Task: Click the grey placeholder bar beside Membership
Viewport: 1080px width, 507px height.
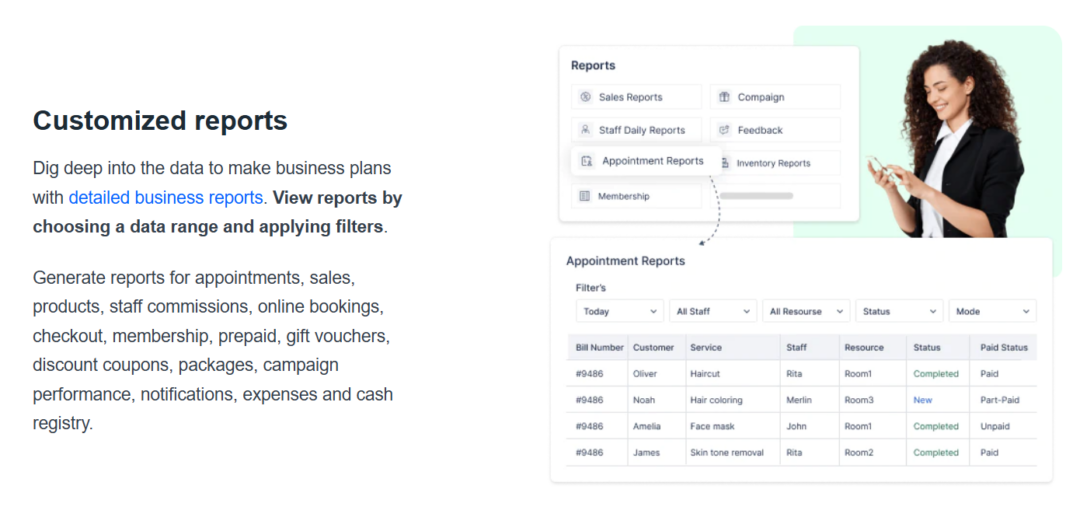Action: (756, 196)
